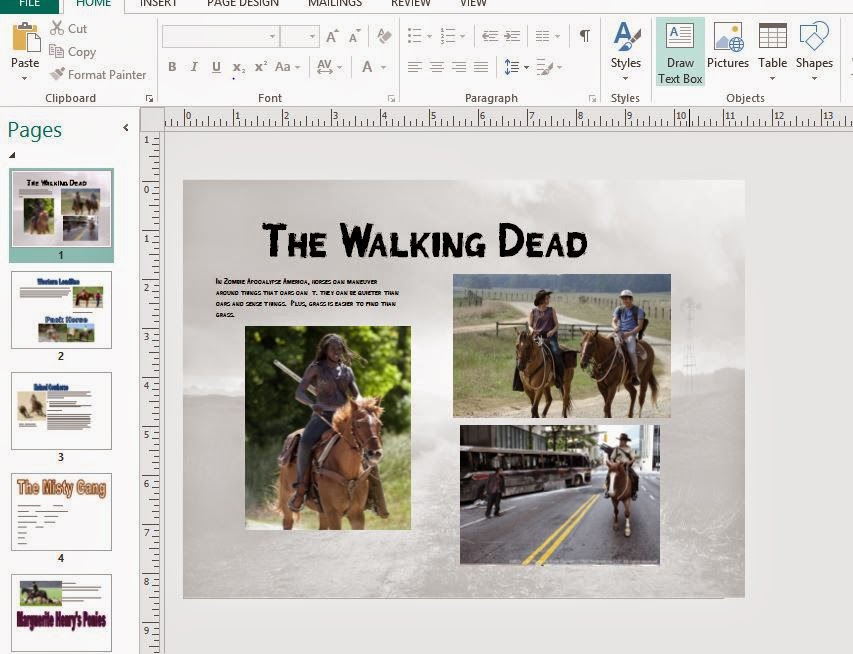The image size is (853, 654).
Task: Collapse the Pages navigation pane
Action: click(126, 127)
